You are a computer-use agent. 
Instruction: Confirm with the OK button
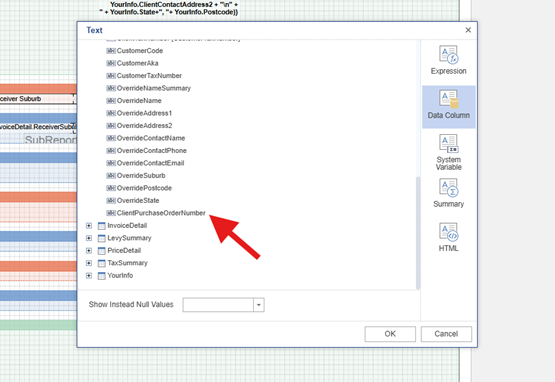tap(390, 334)
